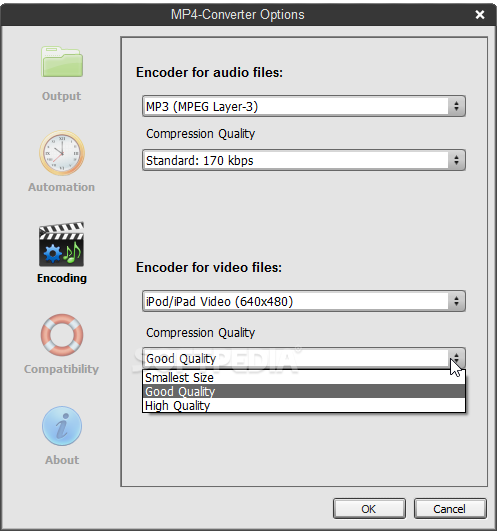Viewport: 497px width, 531px height.
Task: Open the Automation clock icon section
Action: [62, 153]
